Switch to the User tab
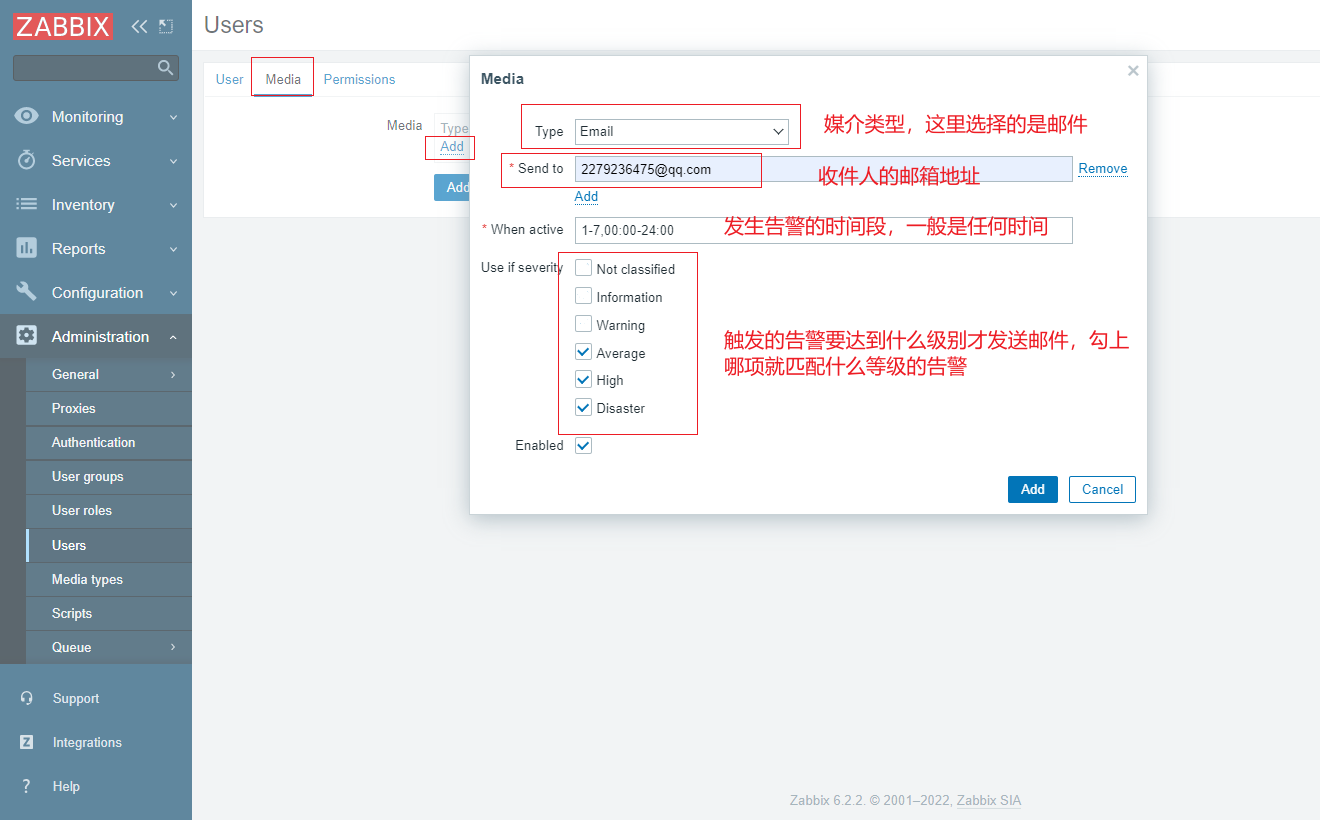The height and width of the screenshot is (820, 1320). [229, 79]
